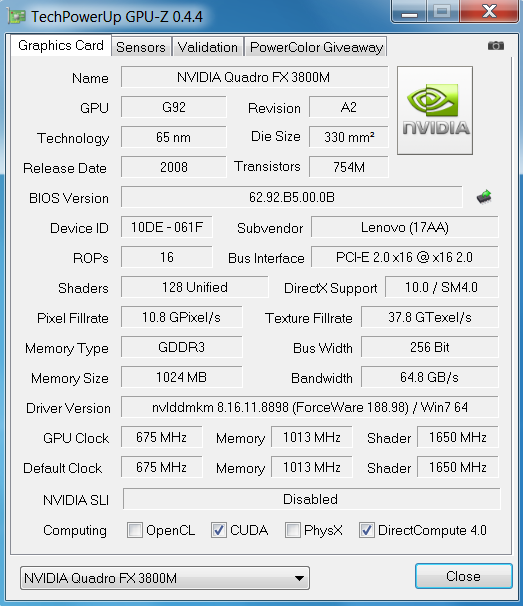Enable the OpenCL checkbox
Screen dimensions: 523x606
[135, 530]
